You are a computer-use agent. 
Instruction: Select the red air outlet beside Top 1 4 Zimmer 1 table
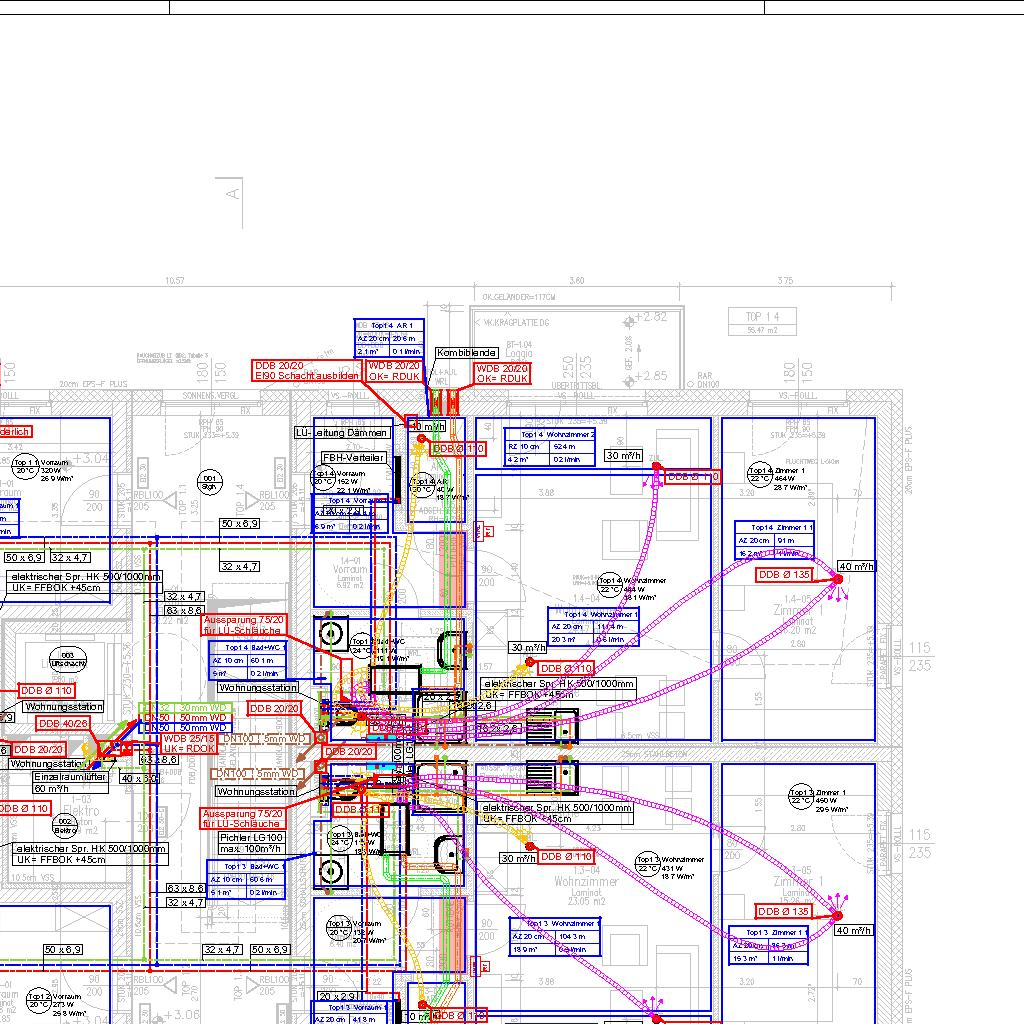tap(838, 579)
